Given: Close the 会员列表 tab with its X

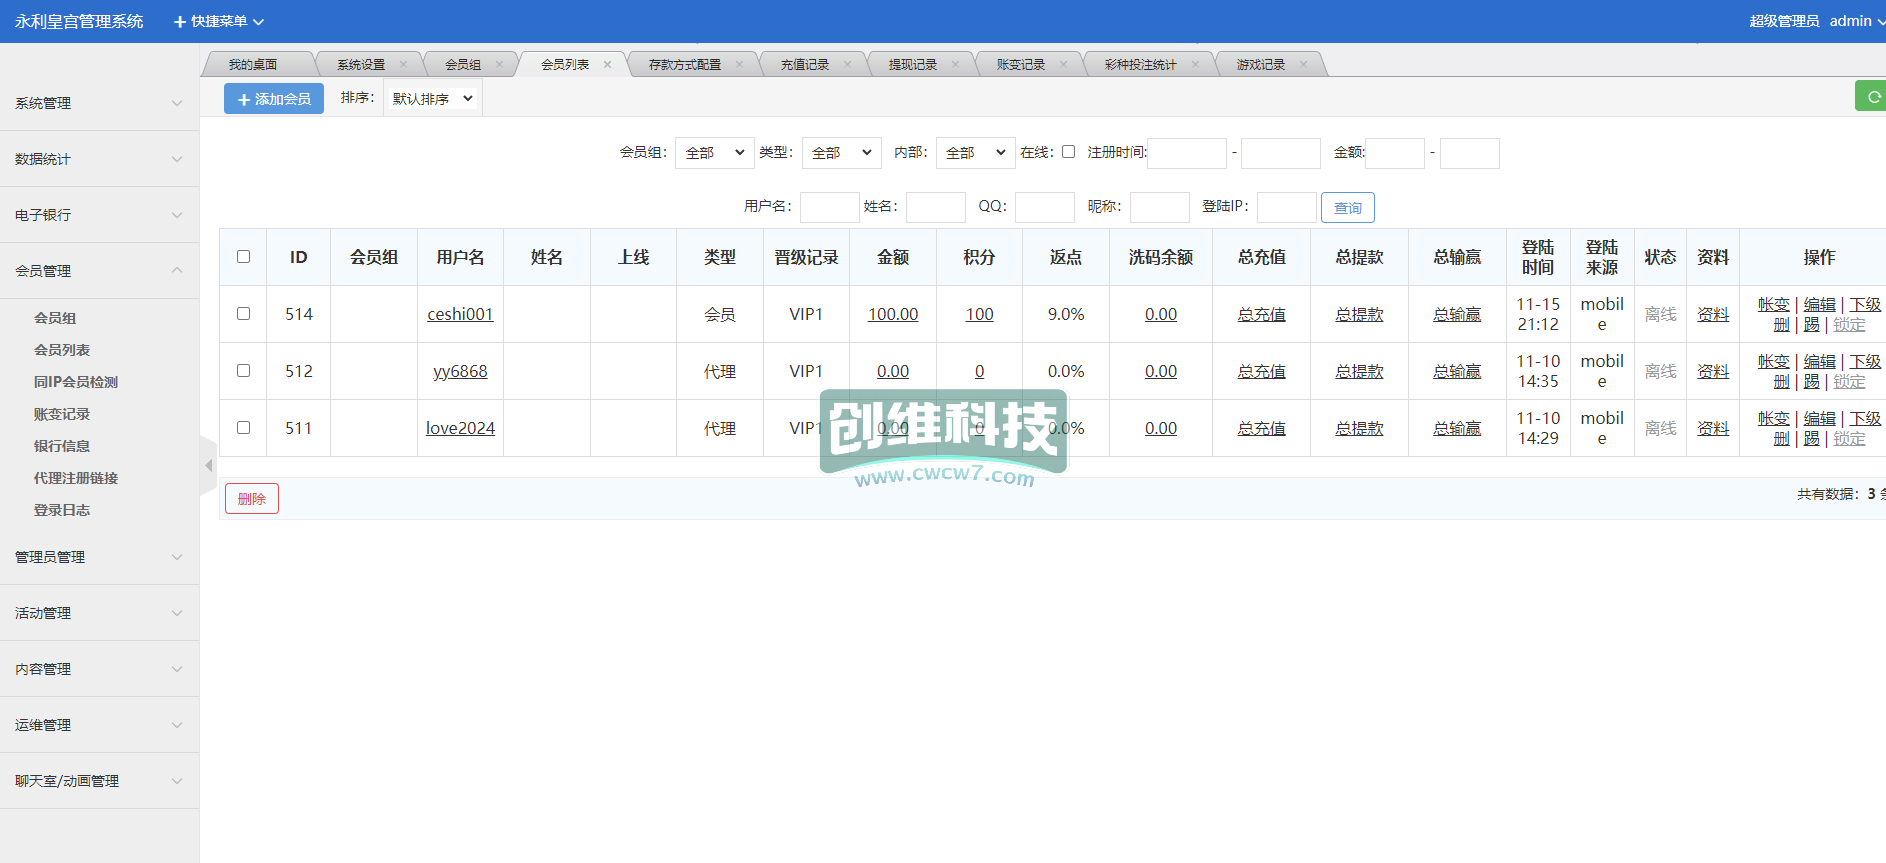Looking at the screenshot, I should click(608, 64).
